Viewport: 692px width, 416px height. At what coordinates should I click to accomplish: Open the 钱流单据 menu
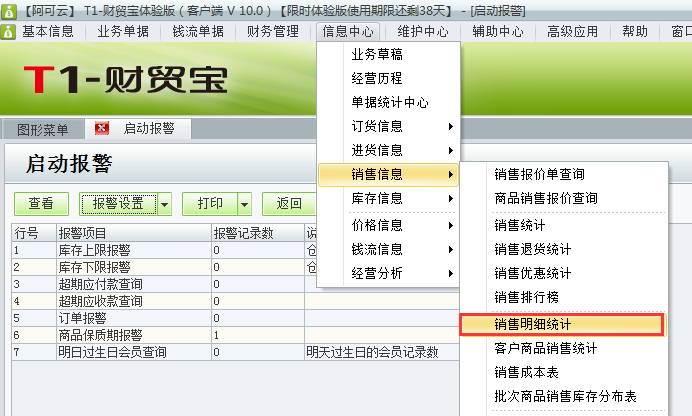click(198, 32)
